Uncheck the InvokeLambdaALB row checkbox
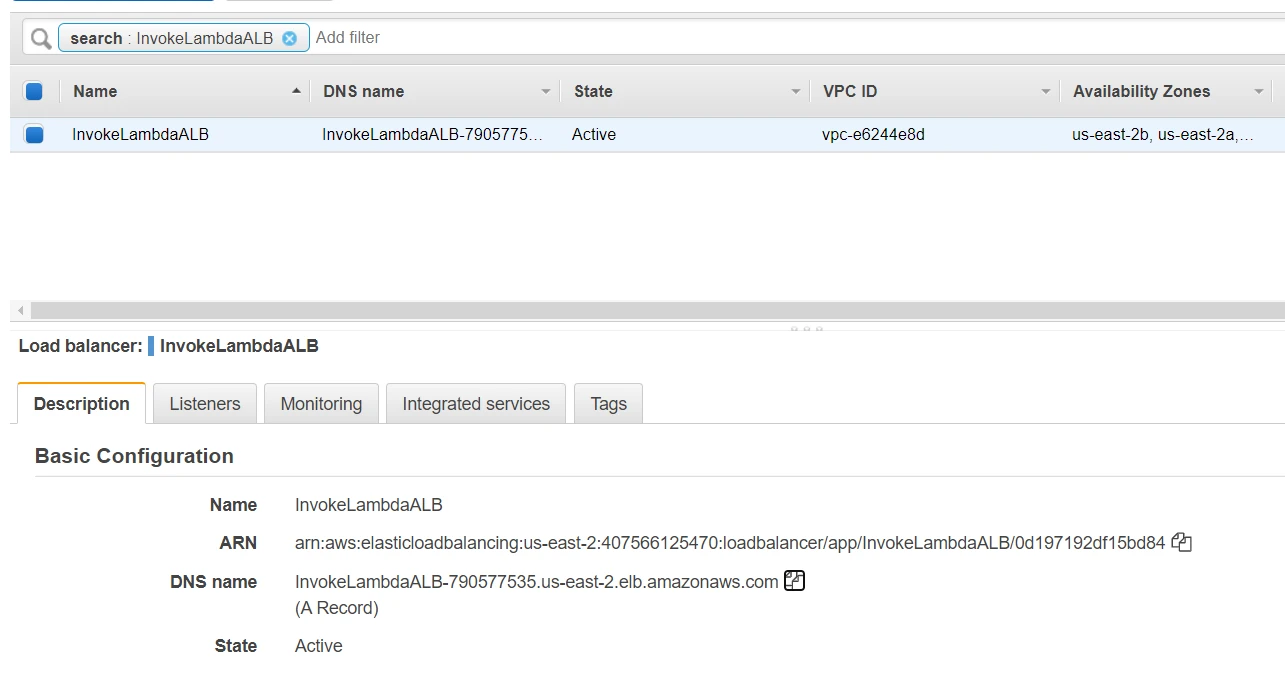 point(34,134)
